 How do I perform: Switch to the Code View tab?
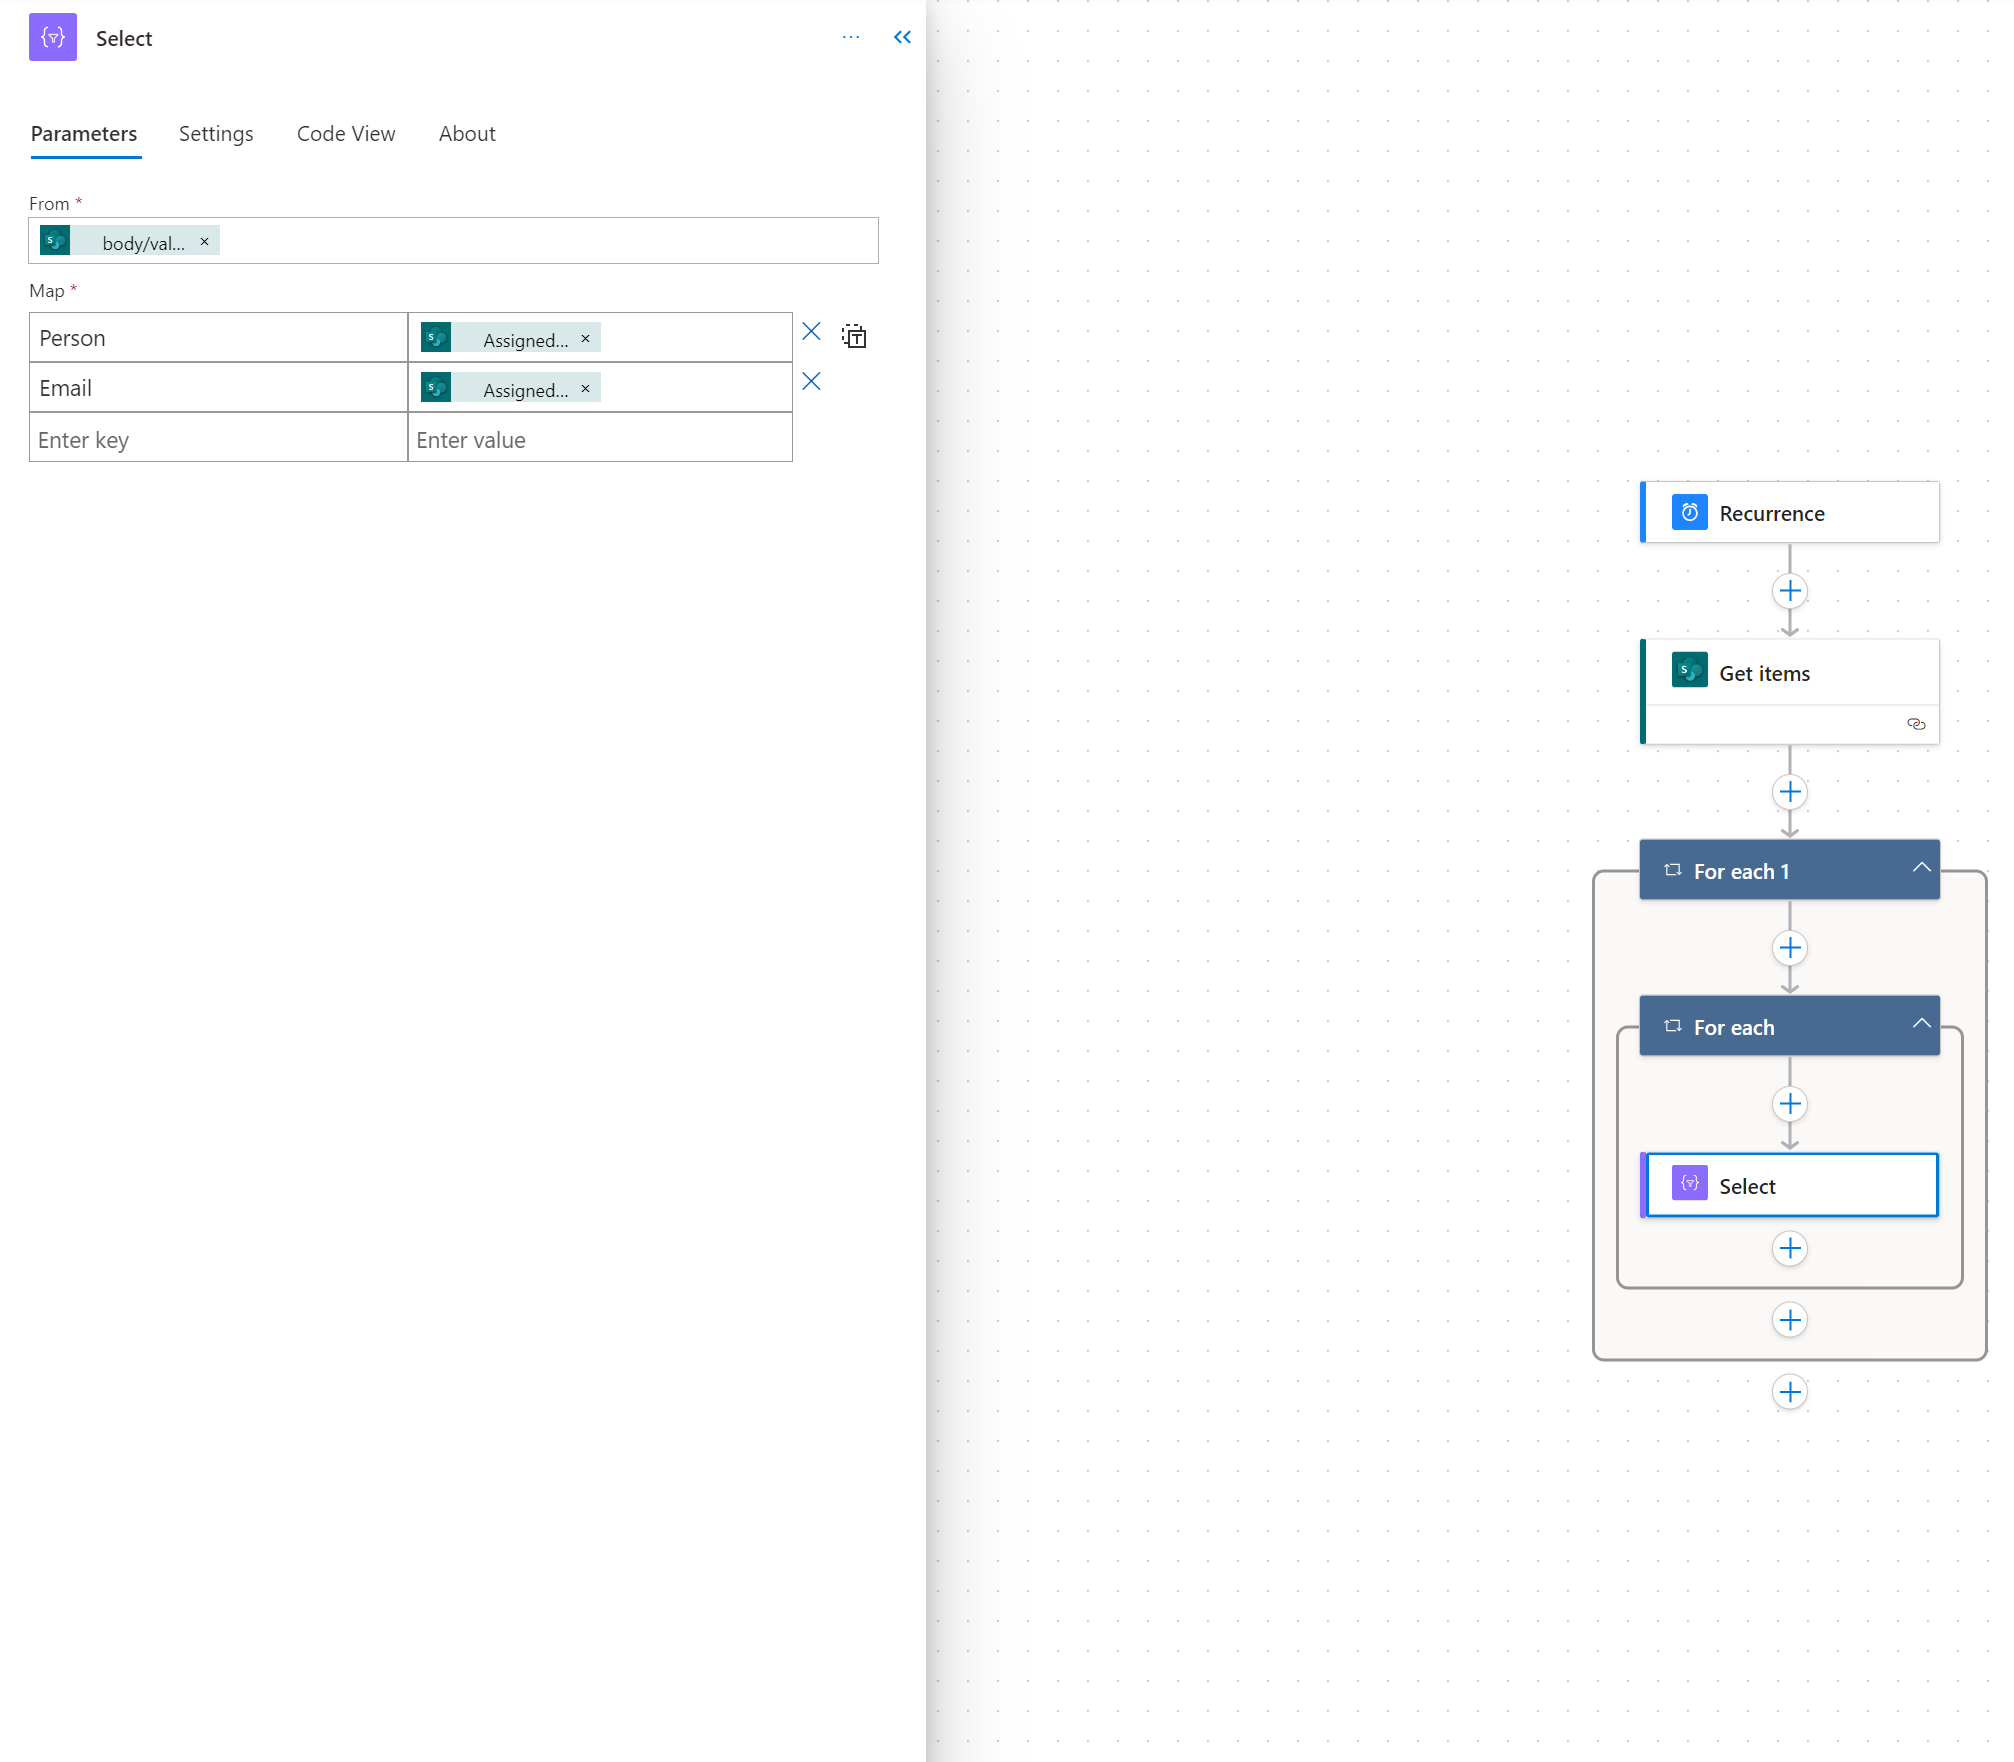coord(346,134)
